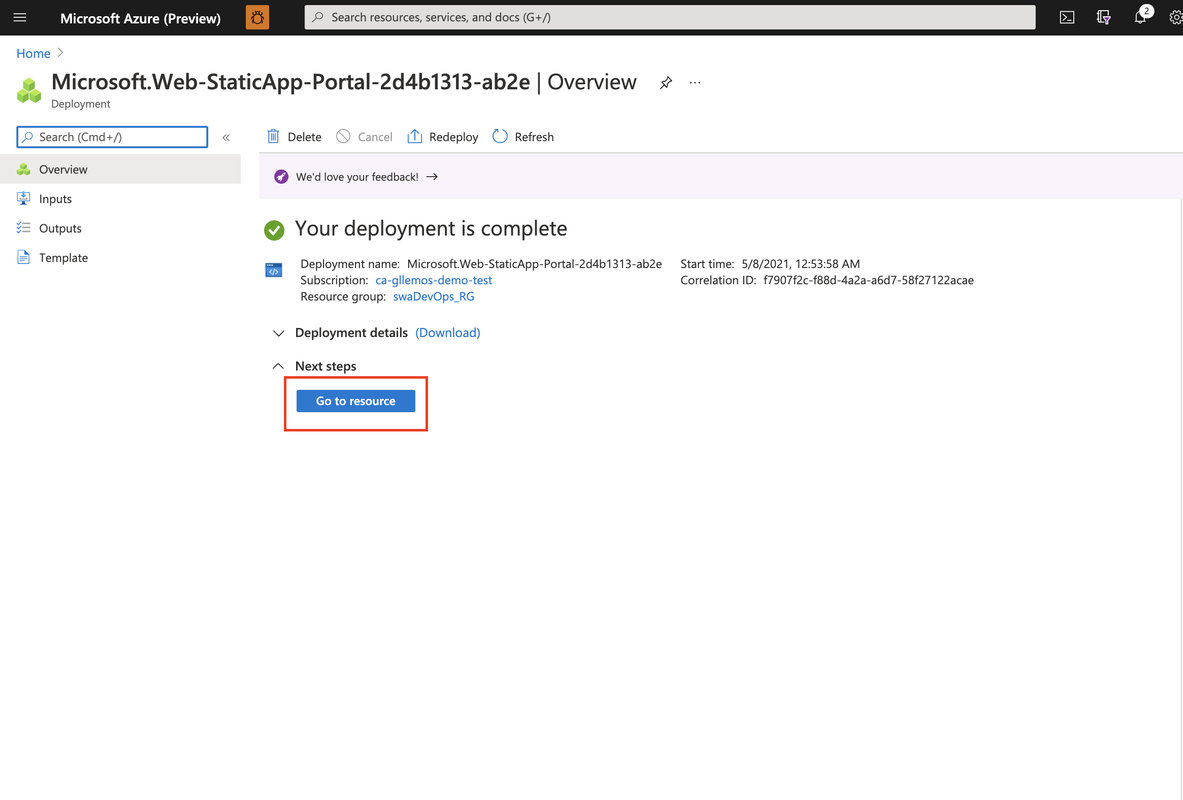
Task: Click the deployment cubes icon beside title
Action: tap(29, 91)
